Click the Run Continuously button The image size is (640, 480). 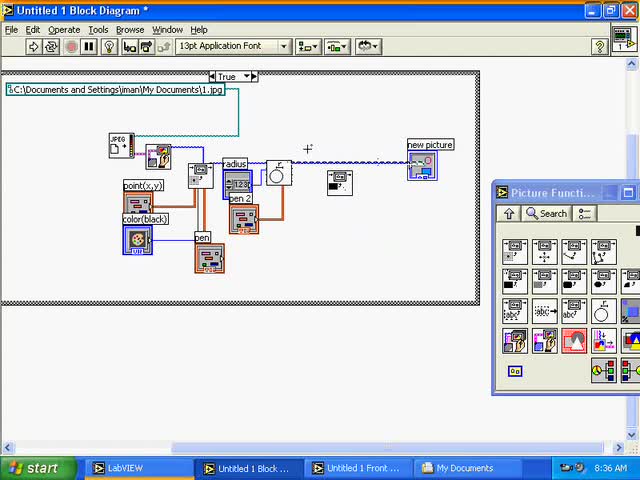51,47
